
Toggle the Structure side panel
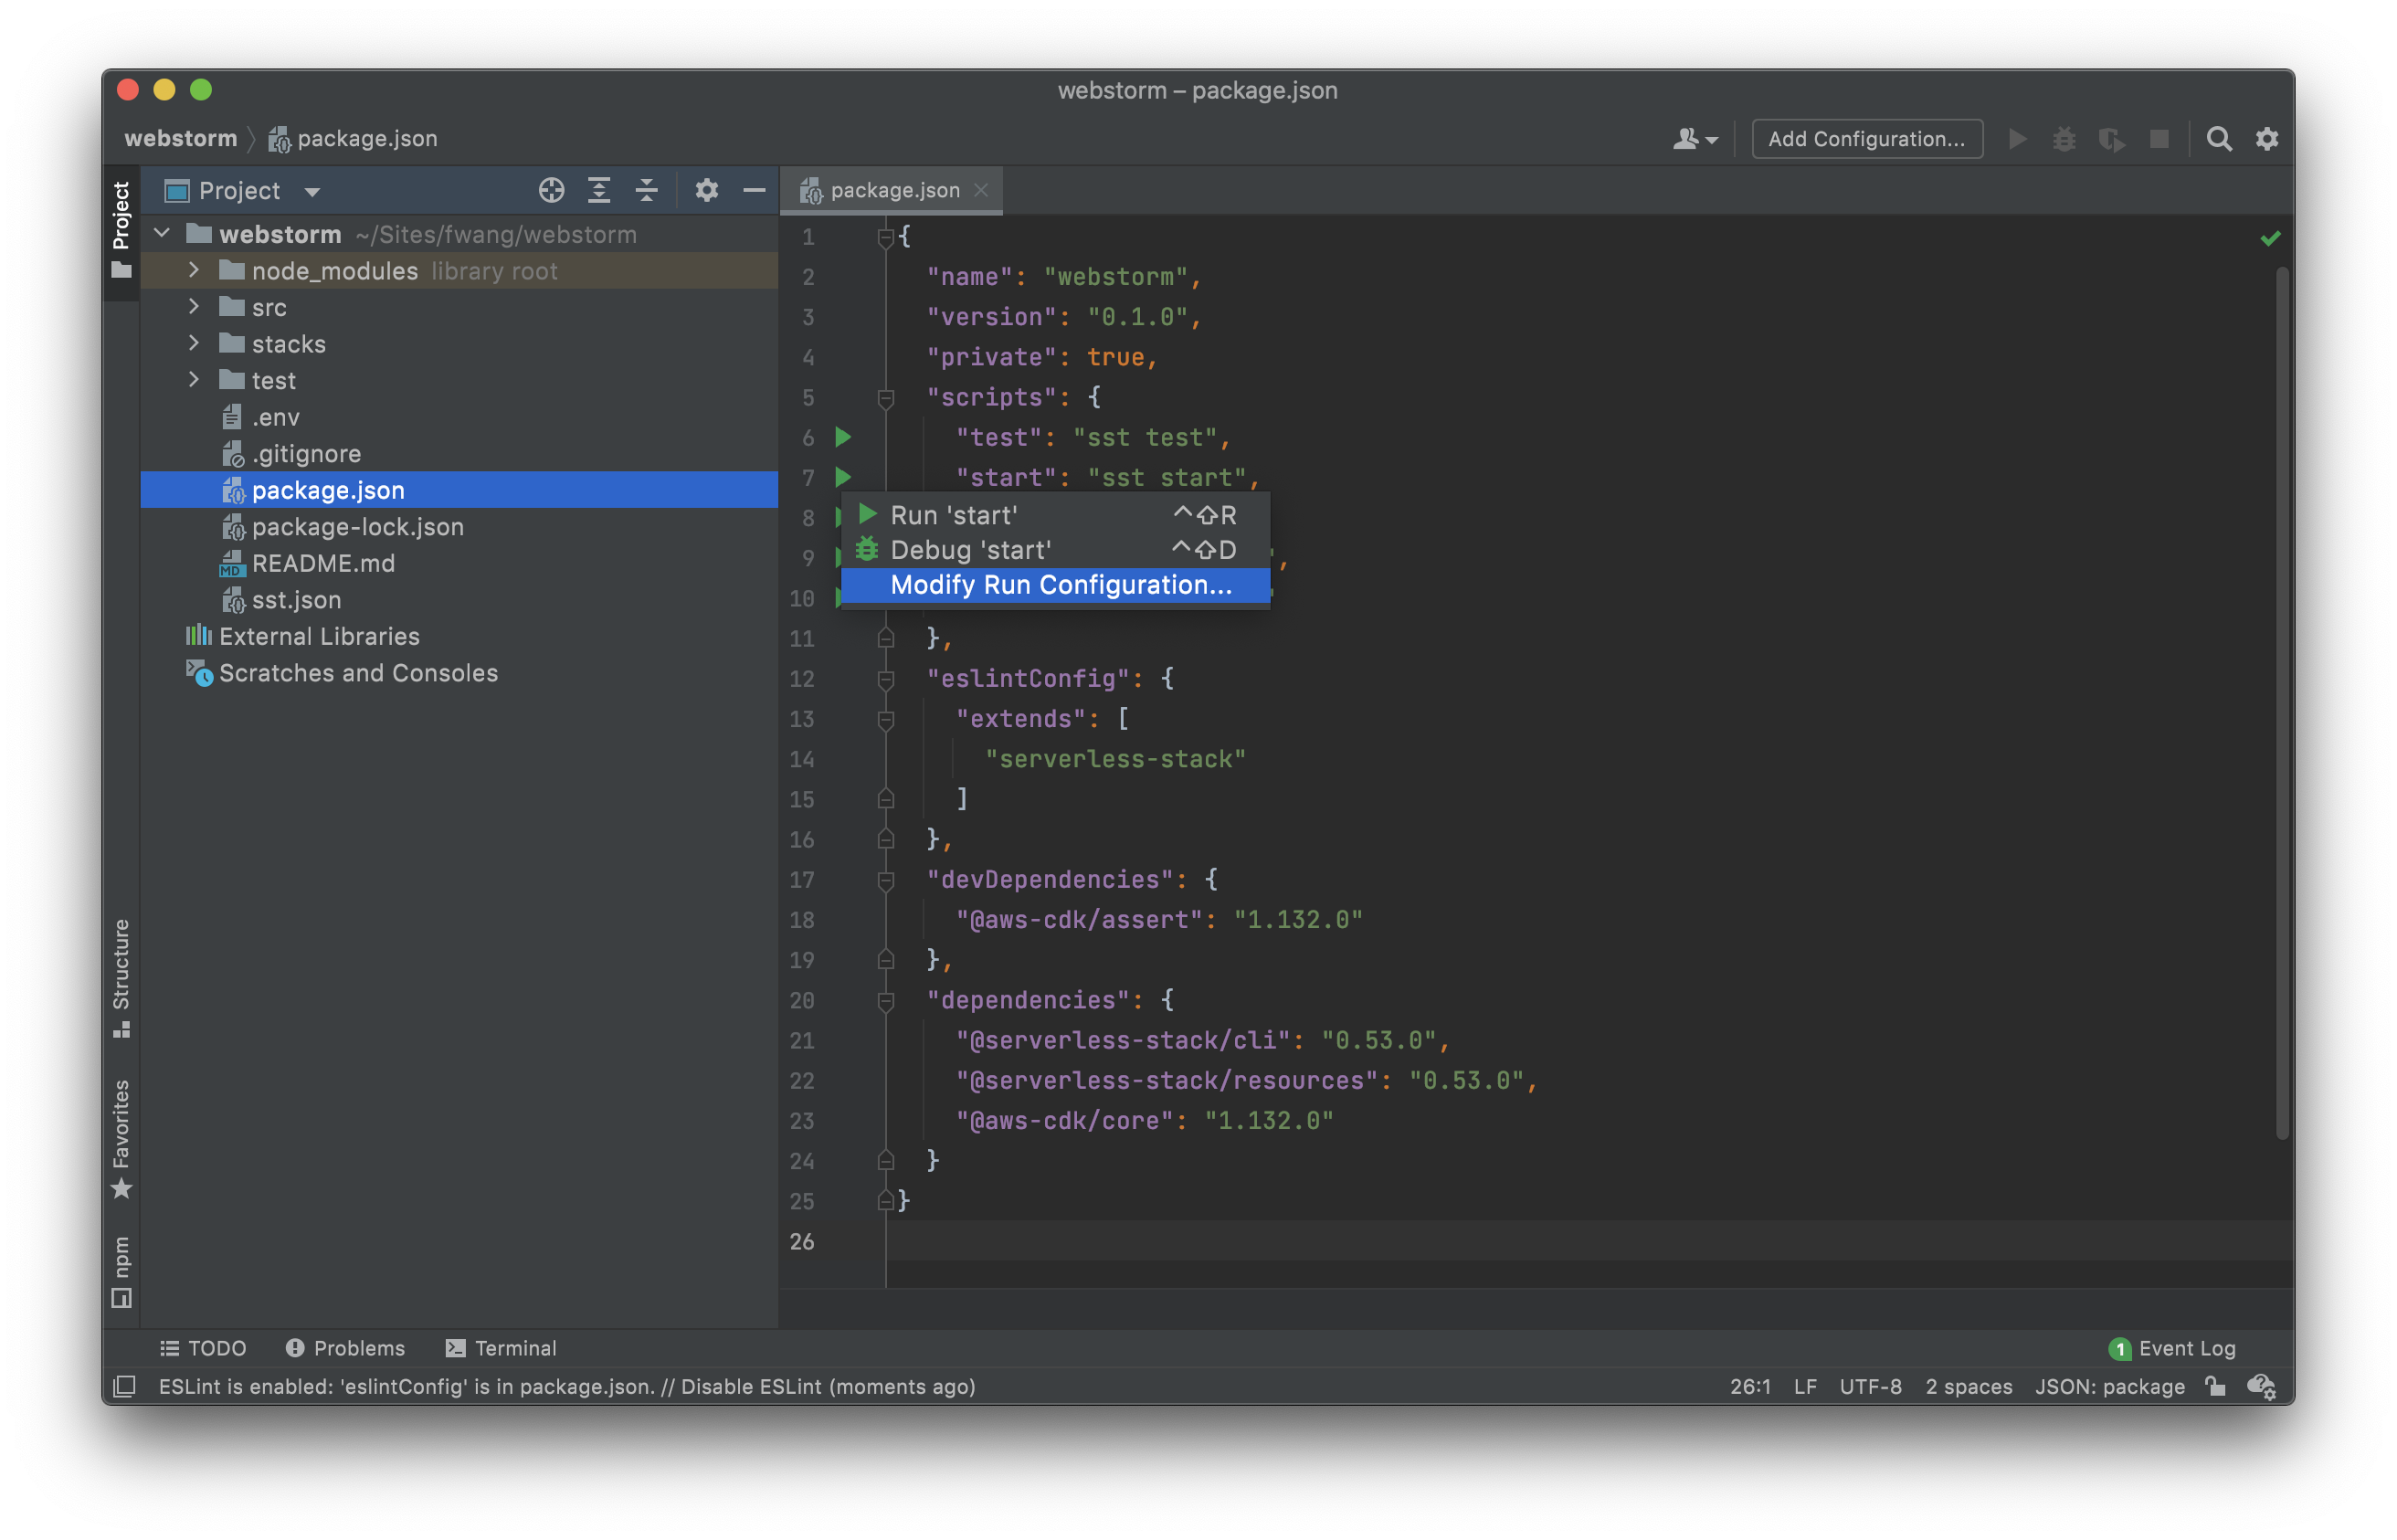pos(124,985)
